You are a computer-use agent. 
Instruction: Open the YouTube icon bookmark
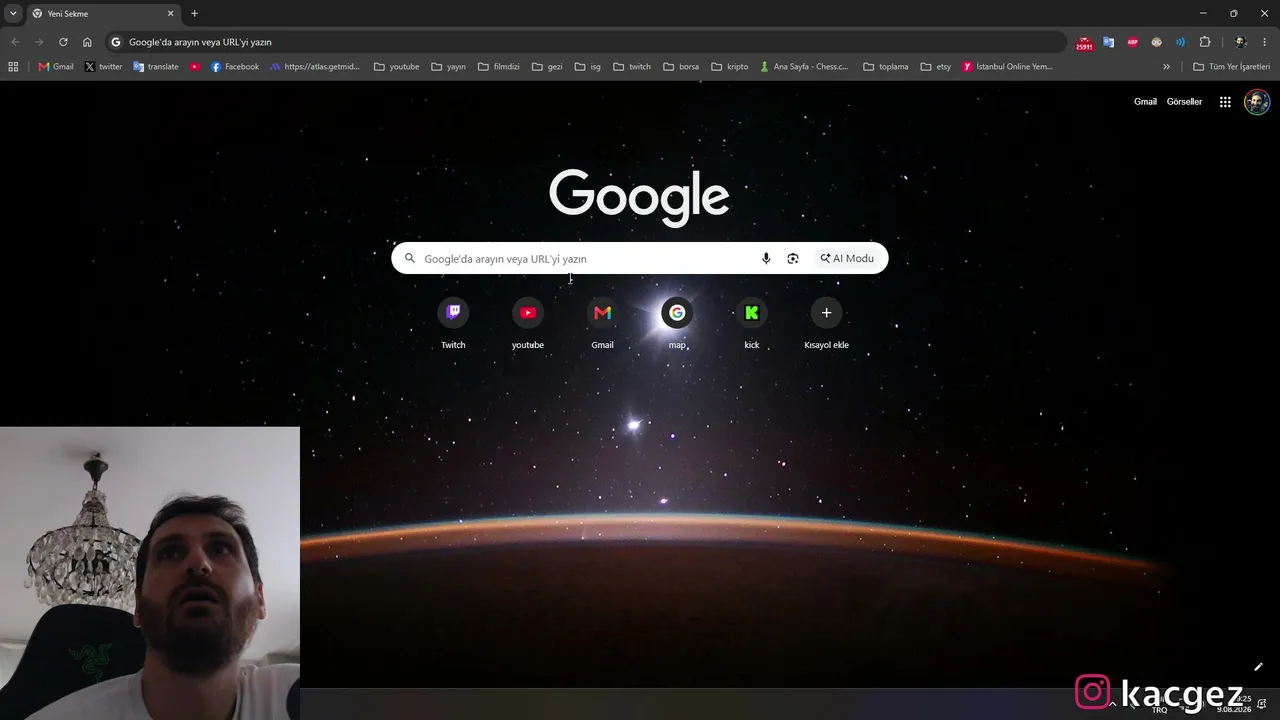(x=195, y=67)
